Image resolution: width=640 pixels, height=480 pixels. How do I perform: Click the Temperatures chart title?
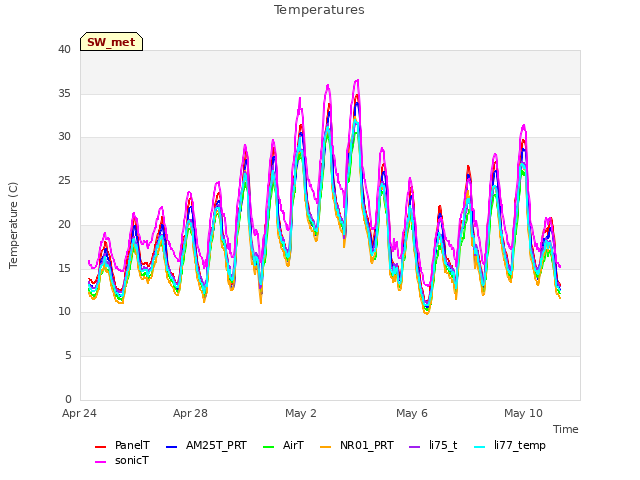coord(319,10)
